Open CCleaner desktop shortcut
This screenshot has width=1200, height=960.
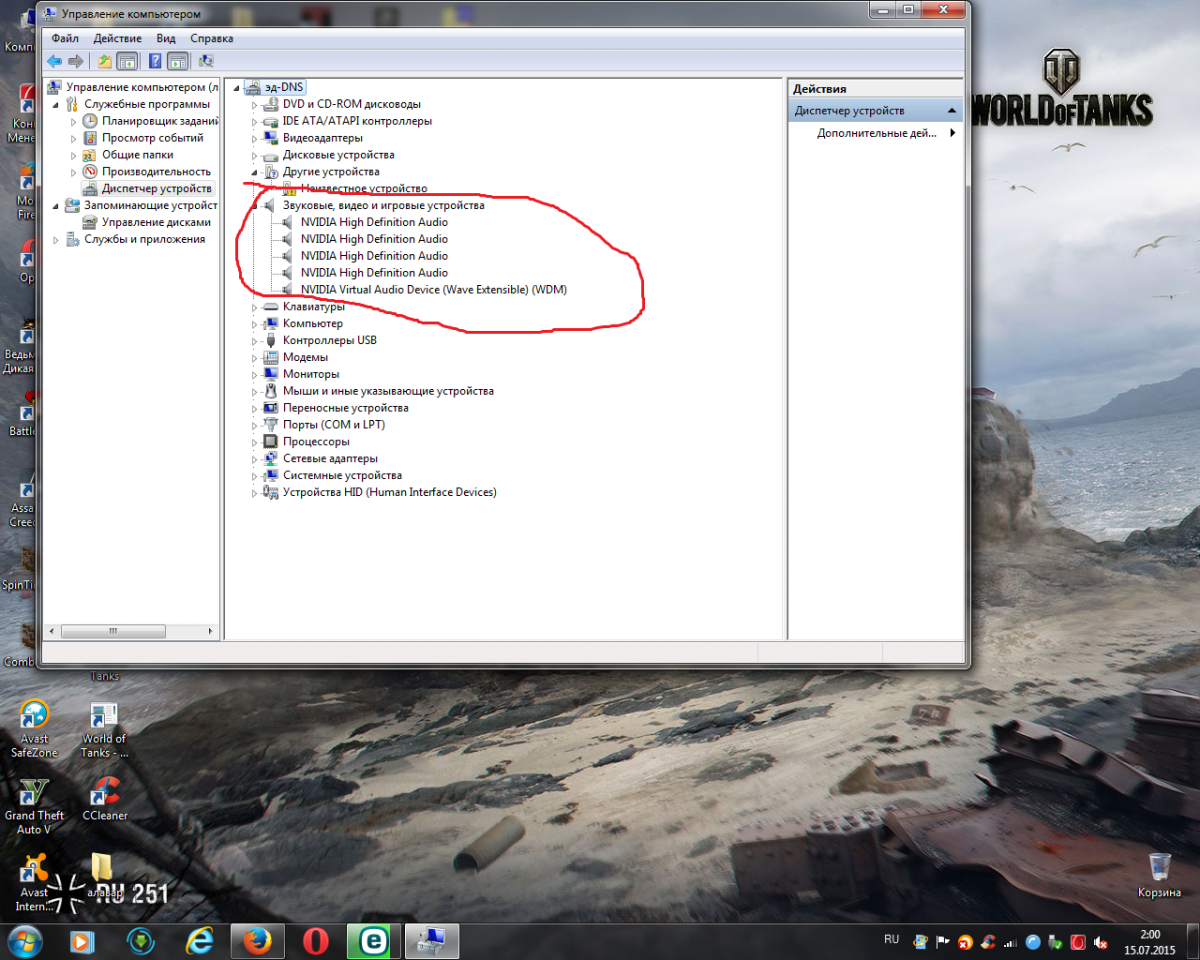coord(104,798)
